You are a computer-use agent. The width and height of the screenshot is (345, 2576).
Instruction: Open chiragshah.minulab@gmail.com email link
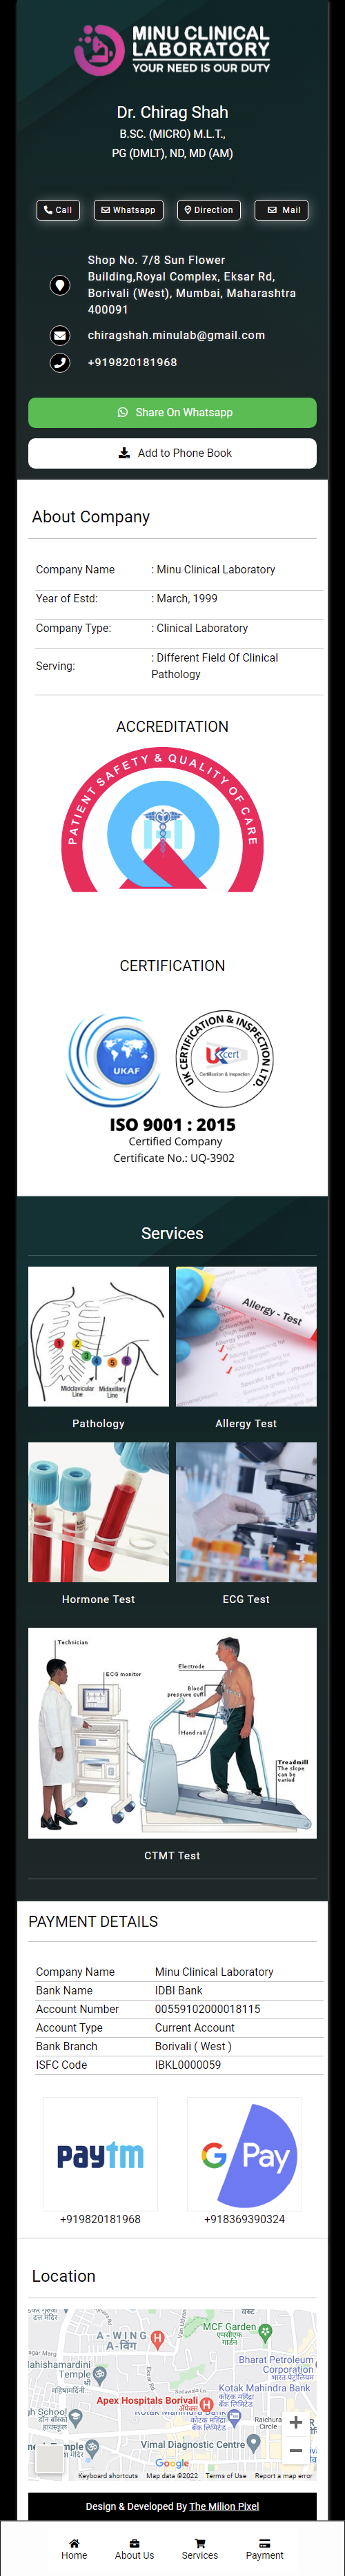click(x=176, y=335)
